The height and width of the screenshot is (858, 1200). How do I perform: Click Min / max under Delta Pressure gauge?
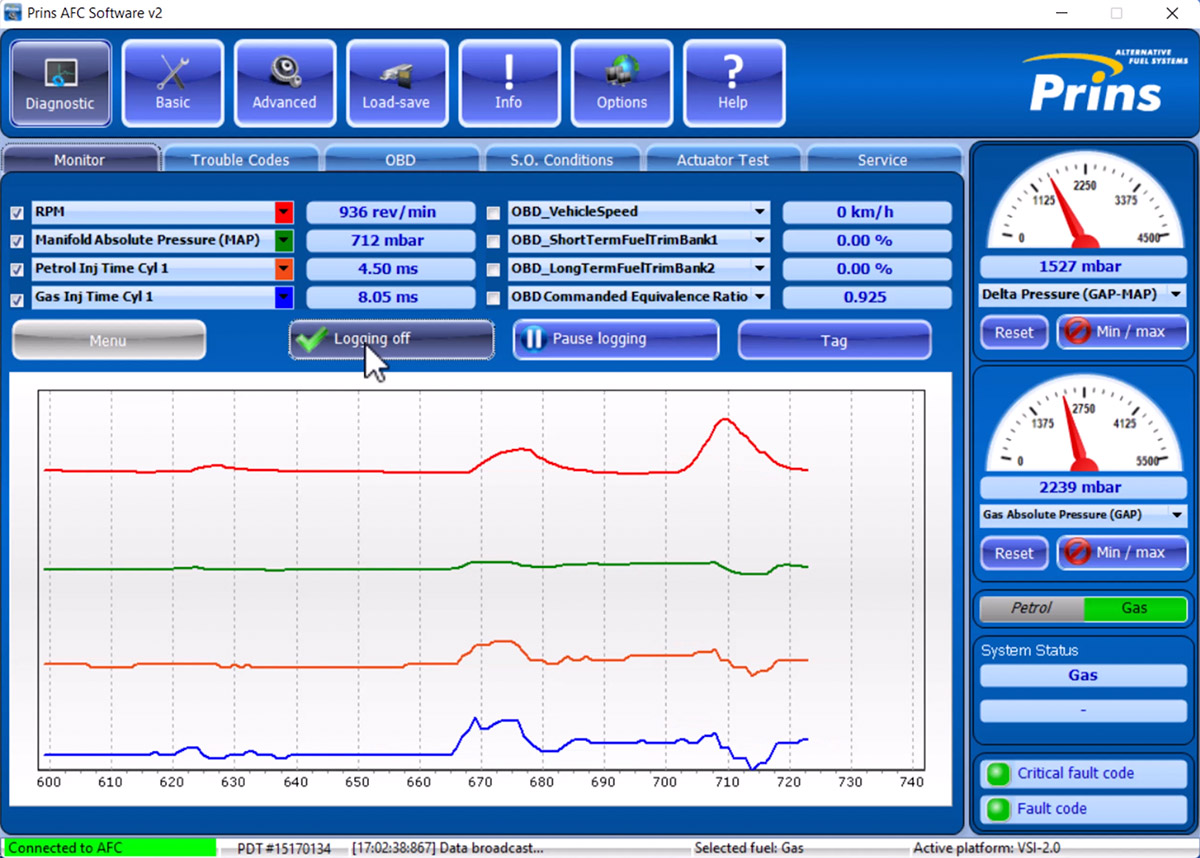1122,332
